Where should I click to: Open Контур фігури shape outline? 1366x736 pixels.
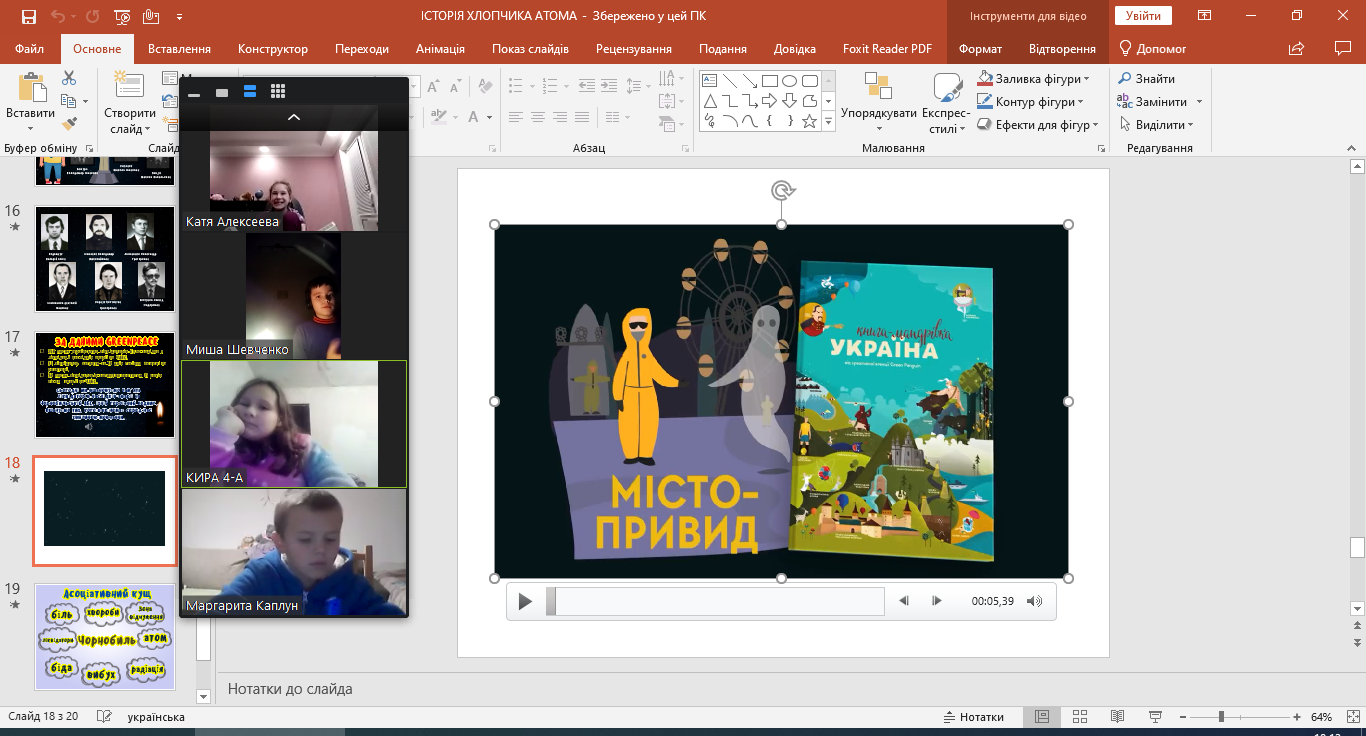point(1031,101)
